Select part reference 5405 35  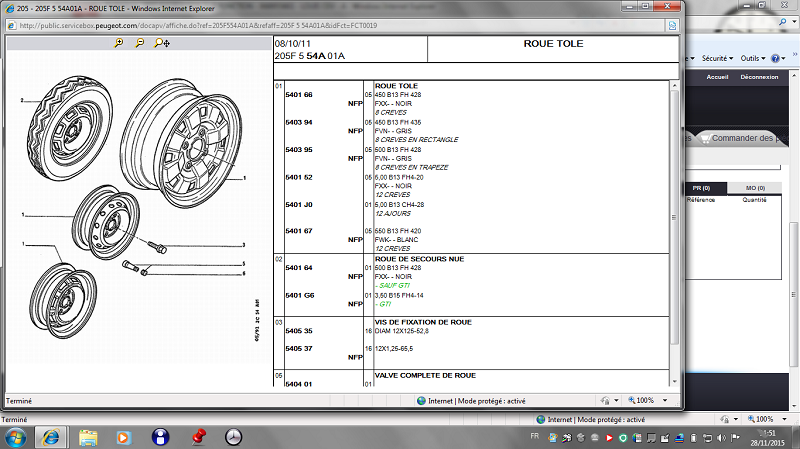(299, 331)
